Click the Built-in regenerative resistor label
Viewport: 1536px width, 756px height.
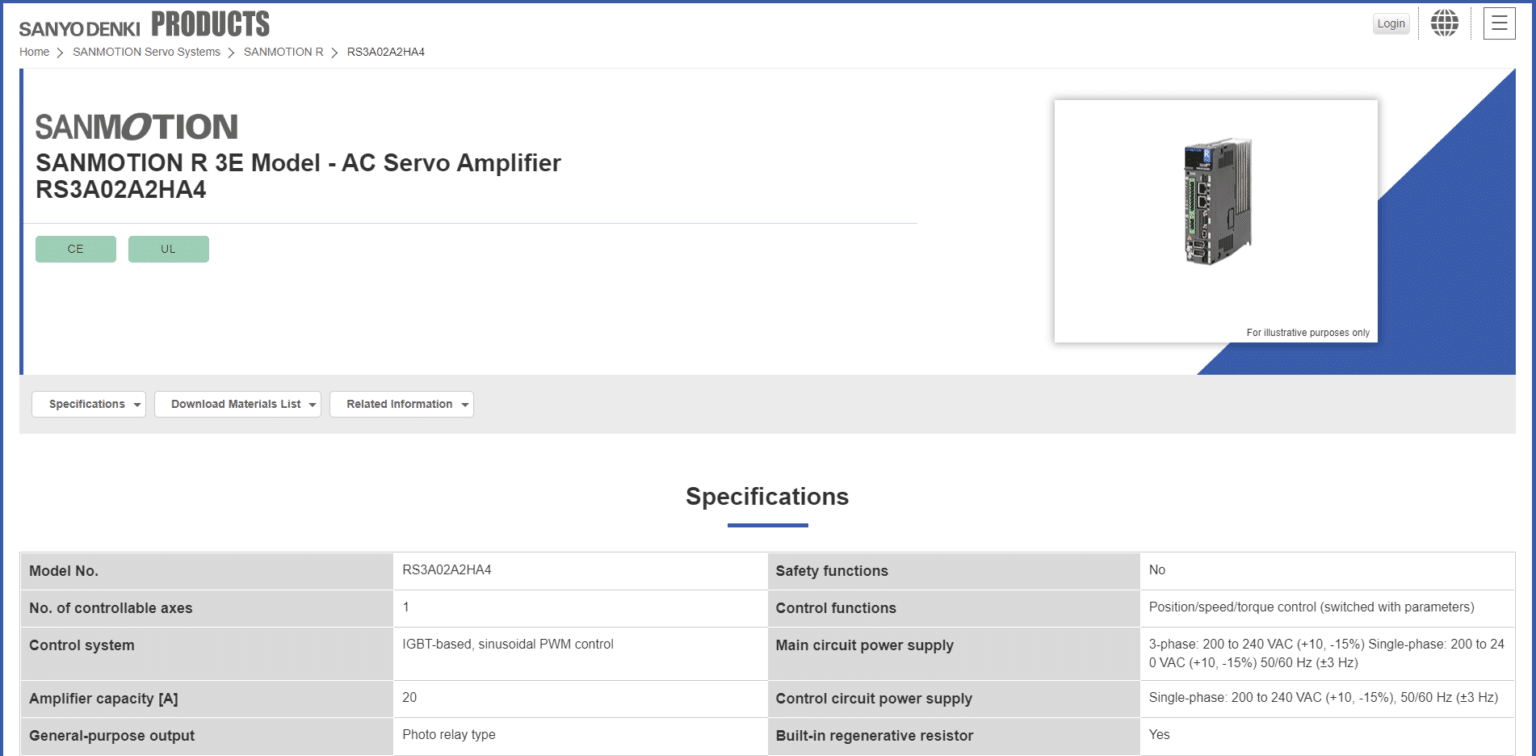pyautogui.click(x=874, y=736)
